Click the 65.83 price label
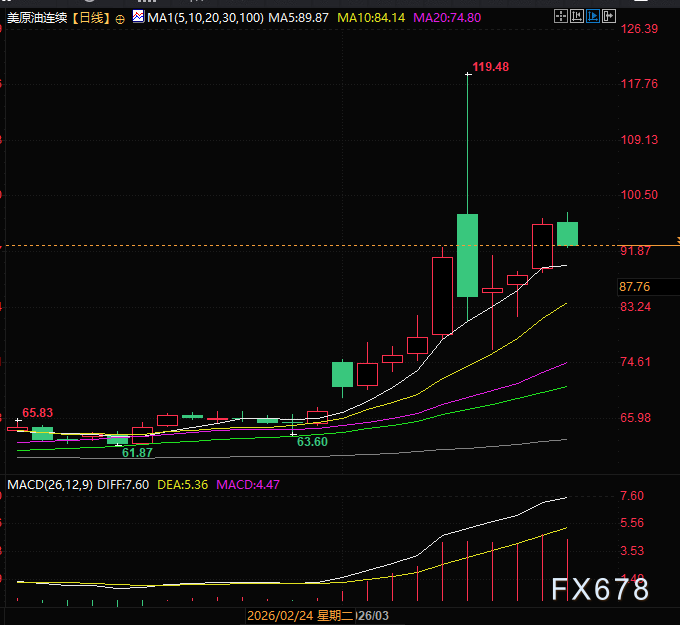Screen dimensions: 680x625 38,412
